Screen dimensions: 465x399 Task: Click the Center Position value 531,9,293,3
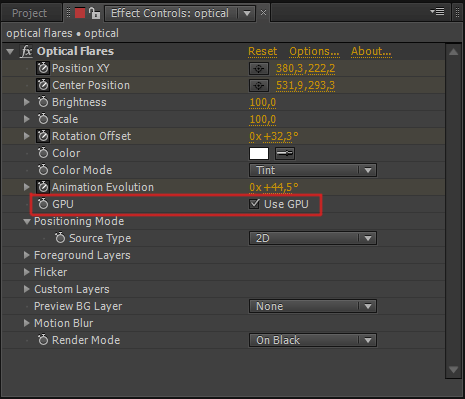coord(305,86)
